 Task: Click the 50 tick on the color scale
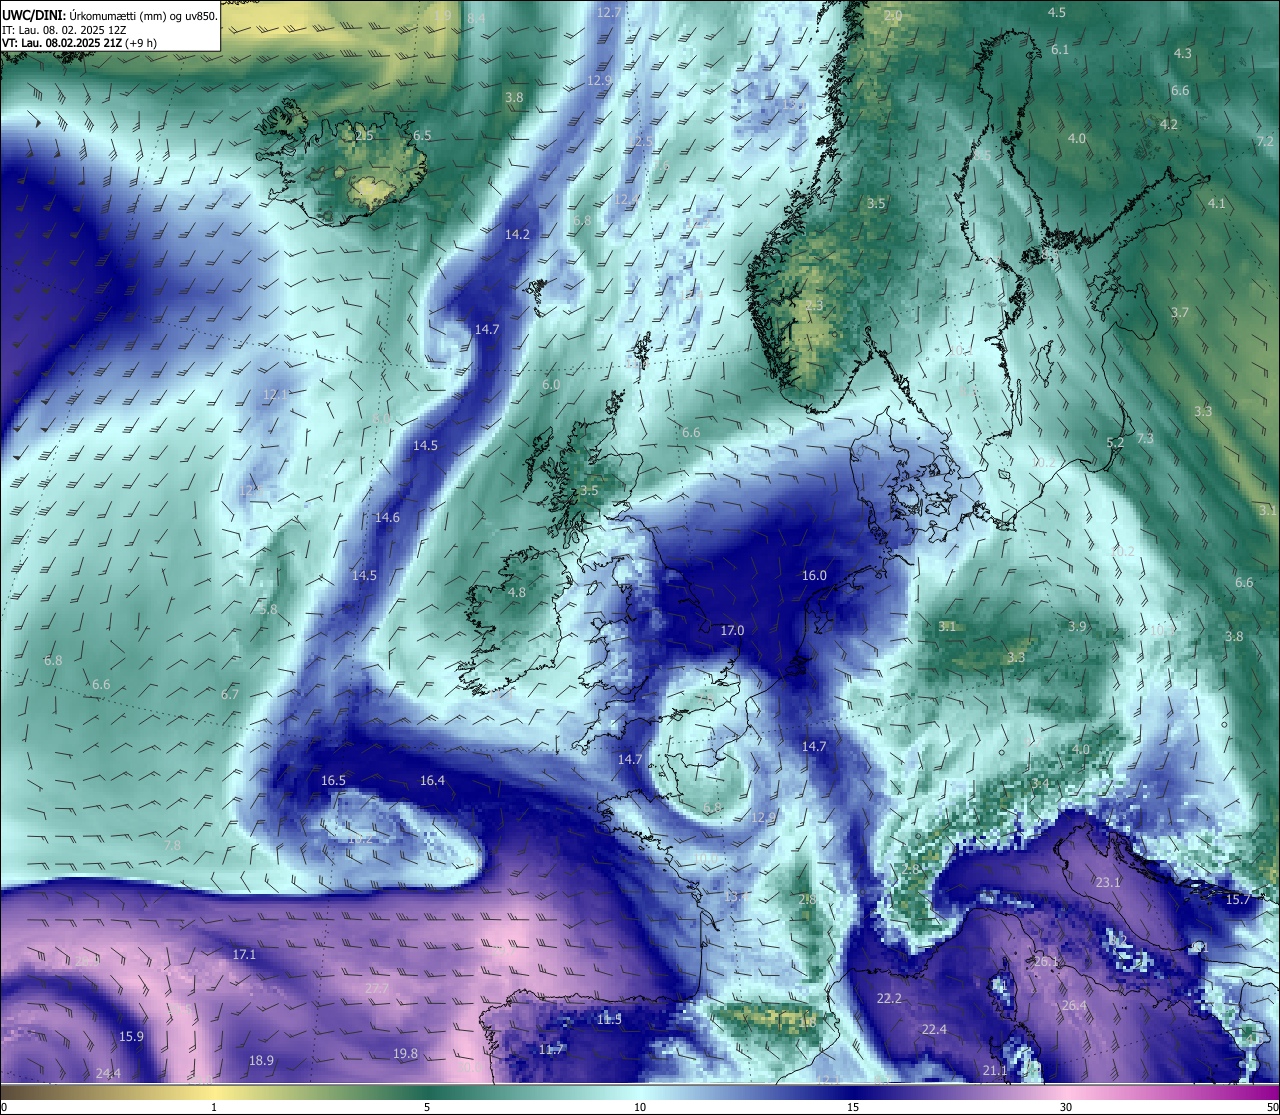pyautogui.click(x=1272, y=1107)
